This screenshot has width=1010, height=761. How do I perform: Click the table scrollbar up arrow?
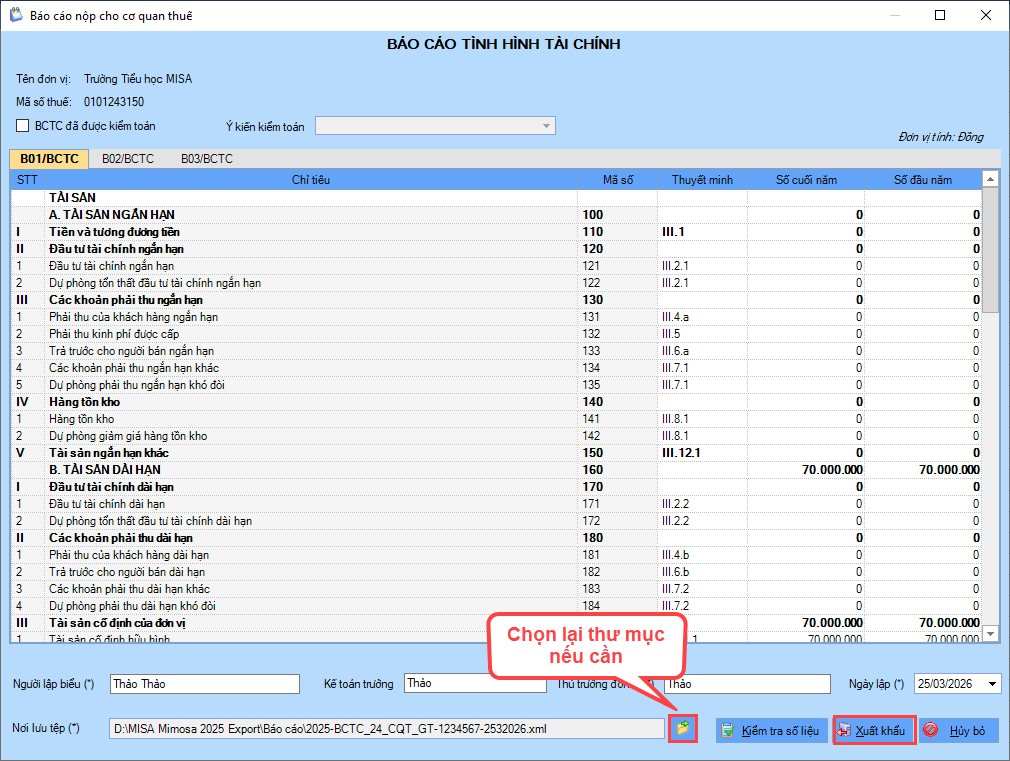990,180
